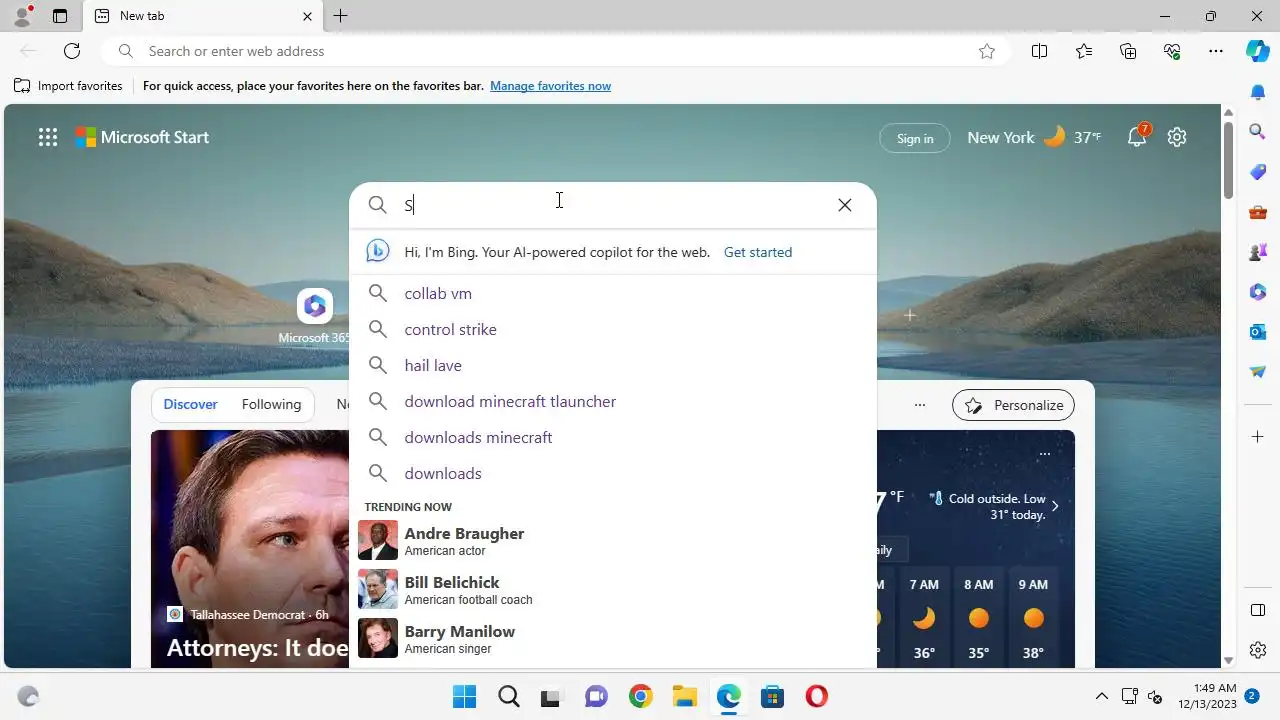Open sidebar Microsoft 365 icon
This screenshot has width=1280, height=720.
tap(1258, 292)
